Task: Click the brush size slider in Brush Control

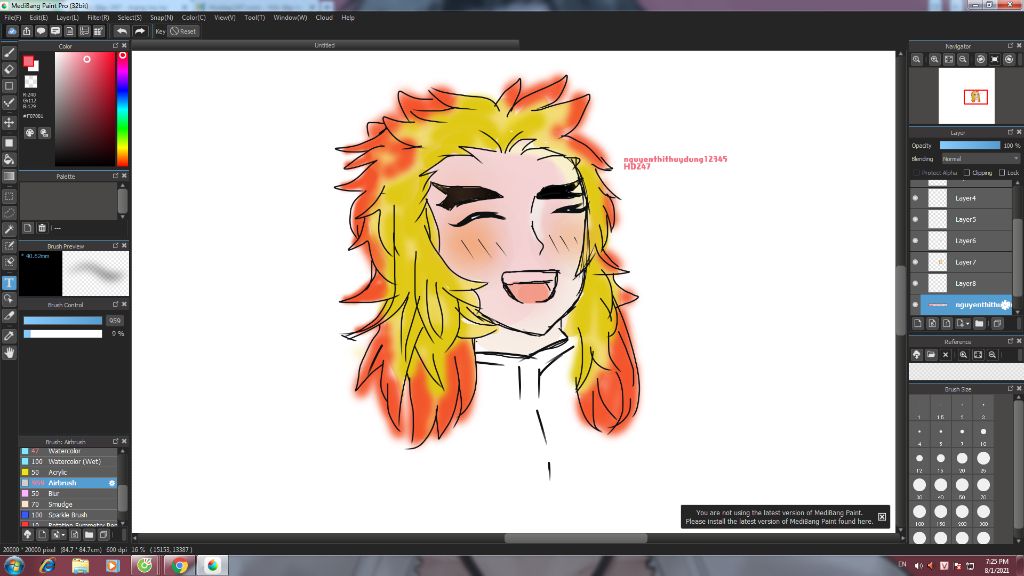Action: tap(63, 321)
